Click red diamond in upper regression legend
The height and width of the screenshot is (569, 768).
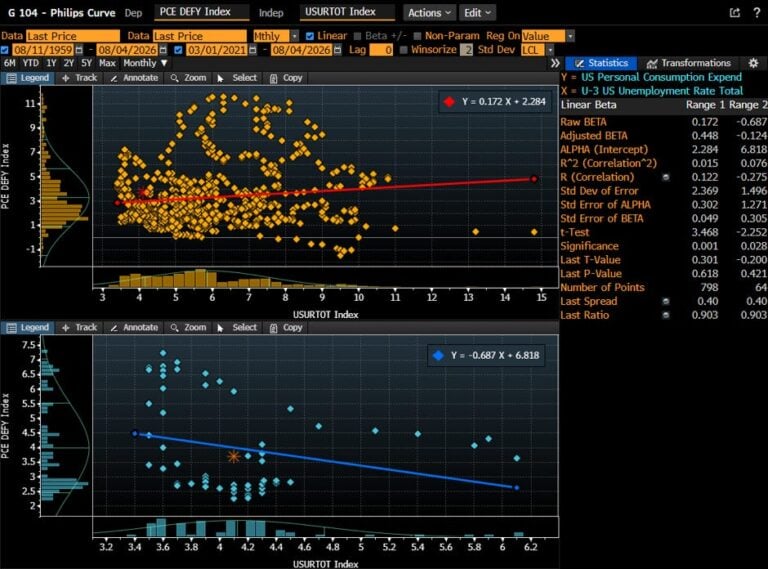[449, 102]
